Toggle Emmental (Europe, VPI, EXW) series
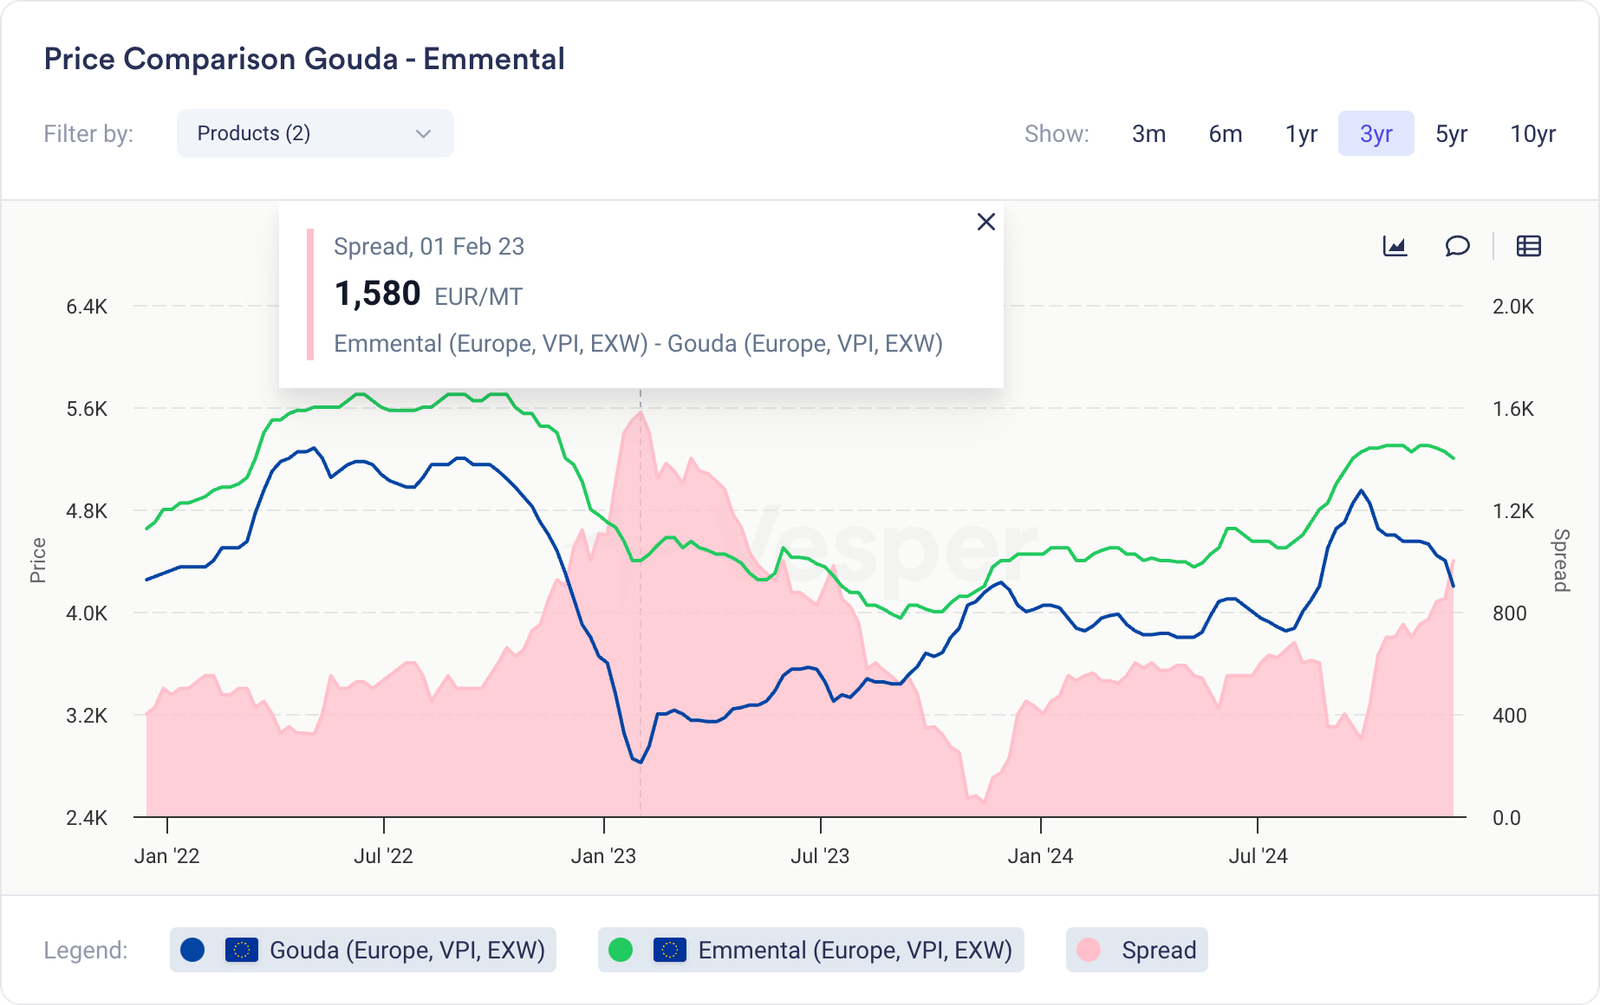 click(x=855, y=950)
